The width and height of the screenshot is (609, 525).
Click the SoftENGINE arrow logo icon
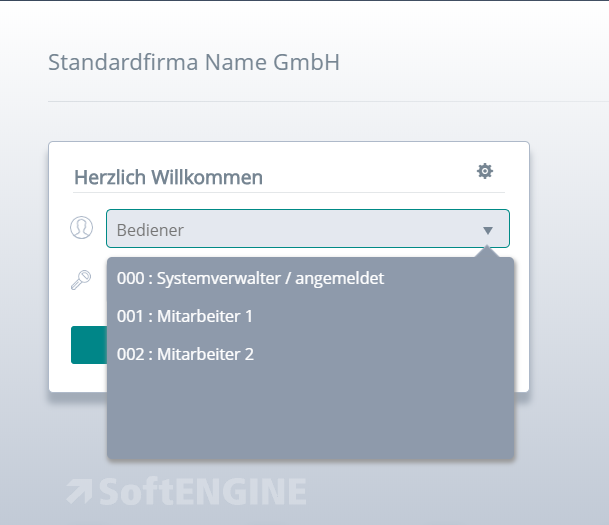click(x=79, y=492)
